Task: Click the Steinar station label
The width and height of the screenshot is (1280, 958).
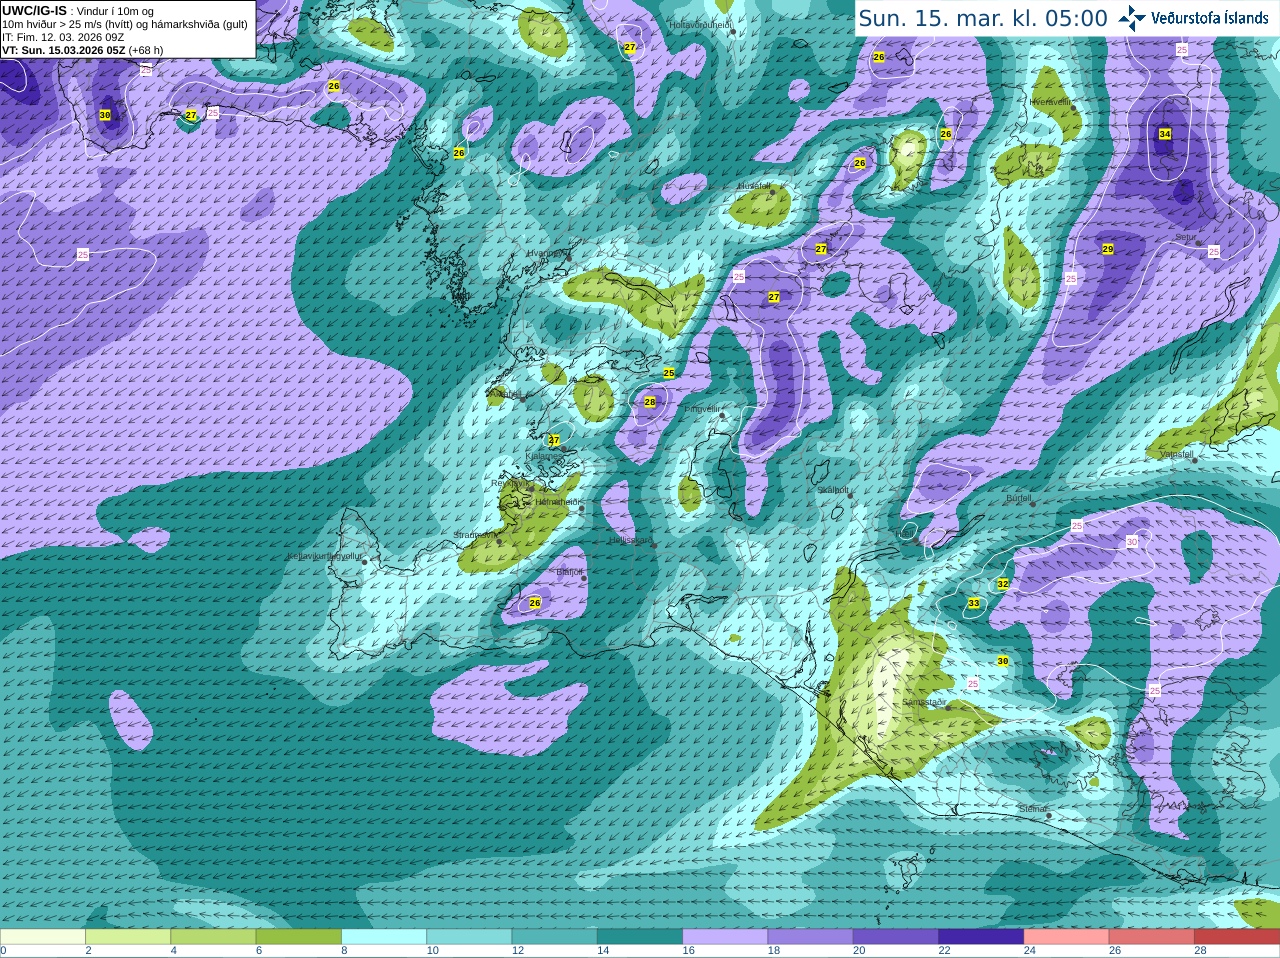Action: 1032,809
